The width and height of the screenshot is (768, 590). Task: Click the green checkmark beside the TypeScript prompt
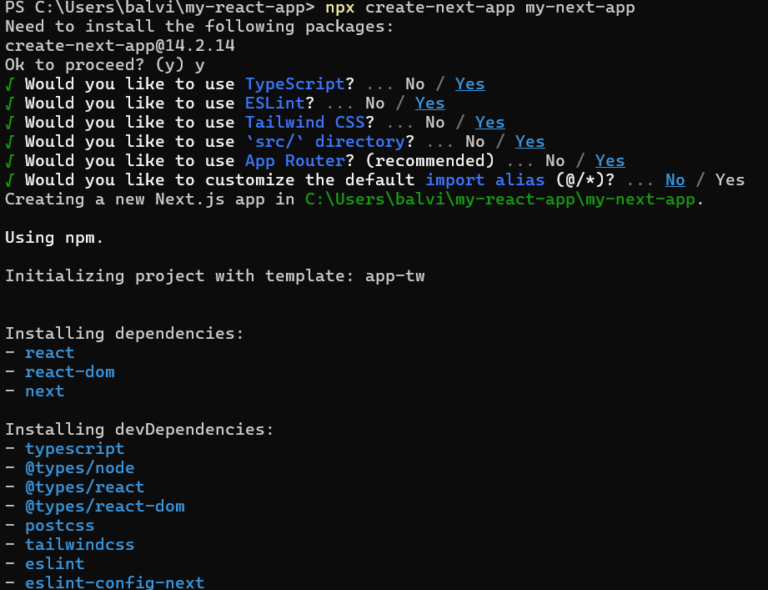pos(9,84)
